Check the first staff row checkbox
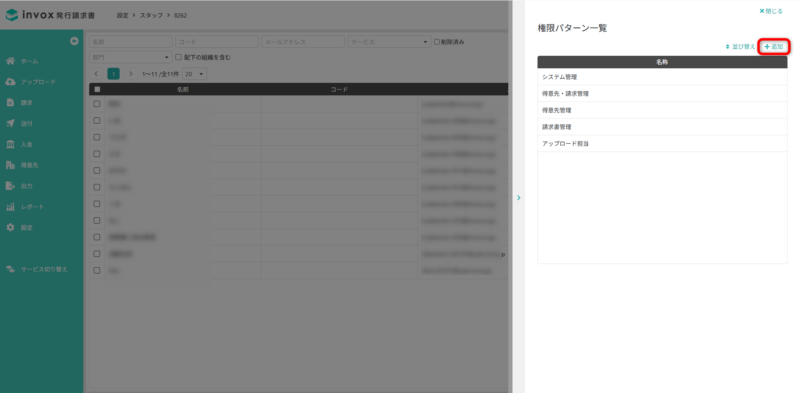Image resolution: width=800 pixels, height=393 pixels. click(97, 104)
